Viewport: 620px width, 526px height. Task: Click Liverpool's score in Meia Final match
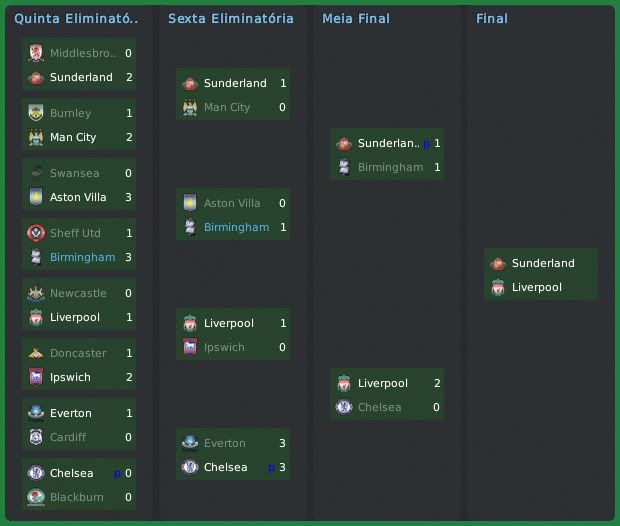click(x=437, y=383)
